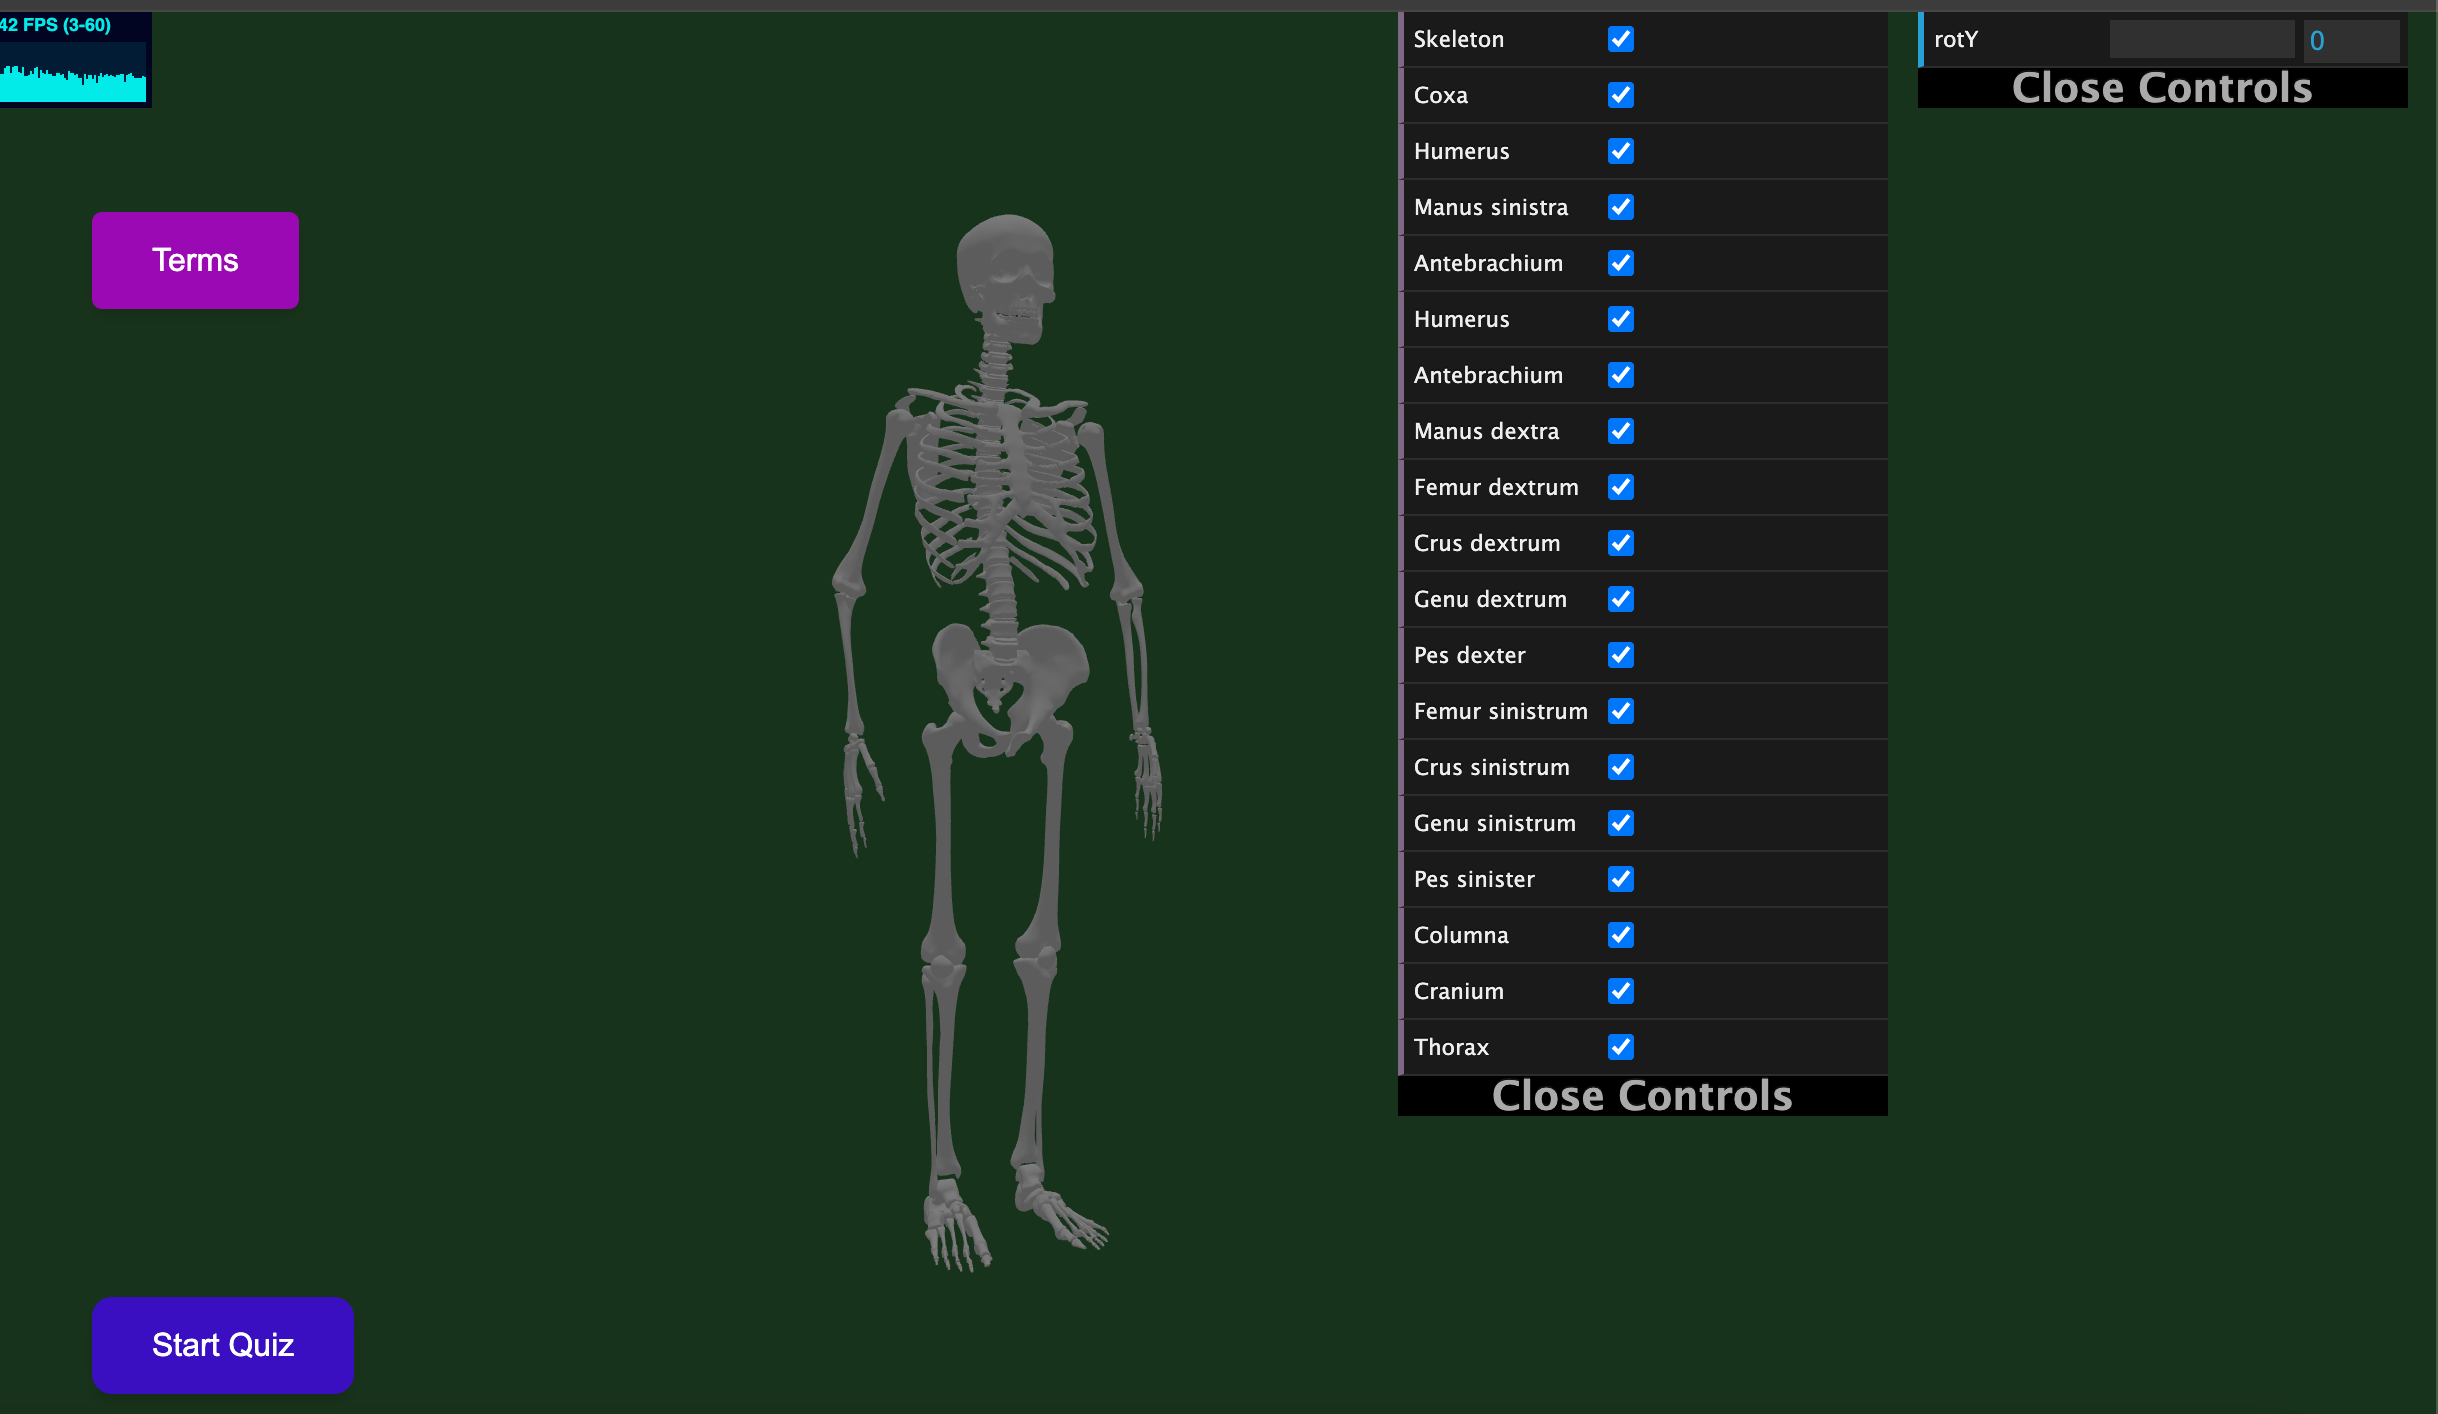Click the 'Femur sinistrum' label
This screenshot has width=2438, height=1414.
[x=1500, y=711]
